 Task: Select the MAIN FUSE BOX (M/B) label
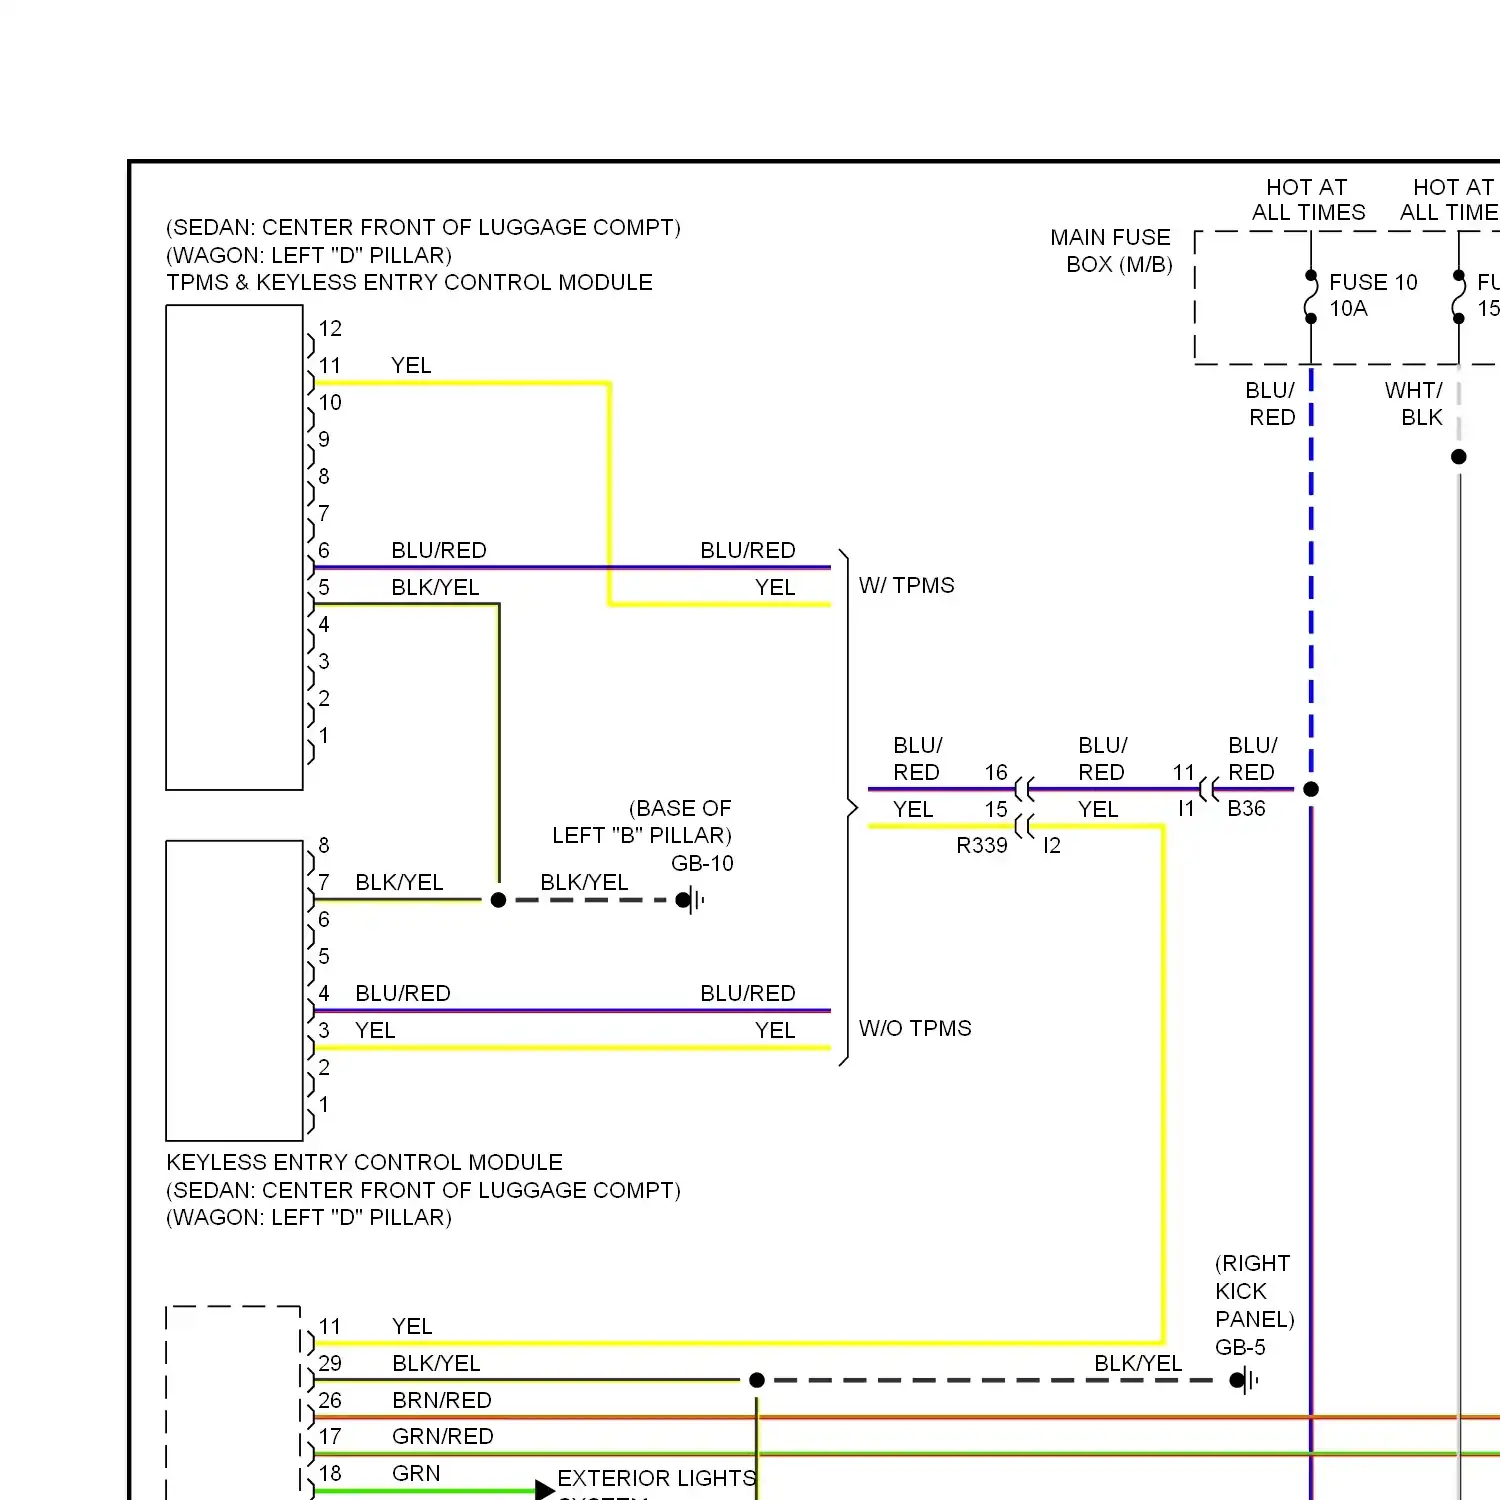1111,251
